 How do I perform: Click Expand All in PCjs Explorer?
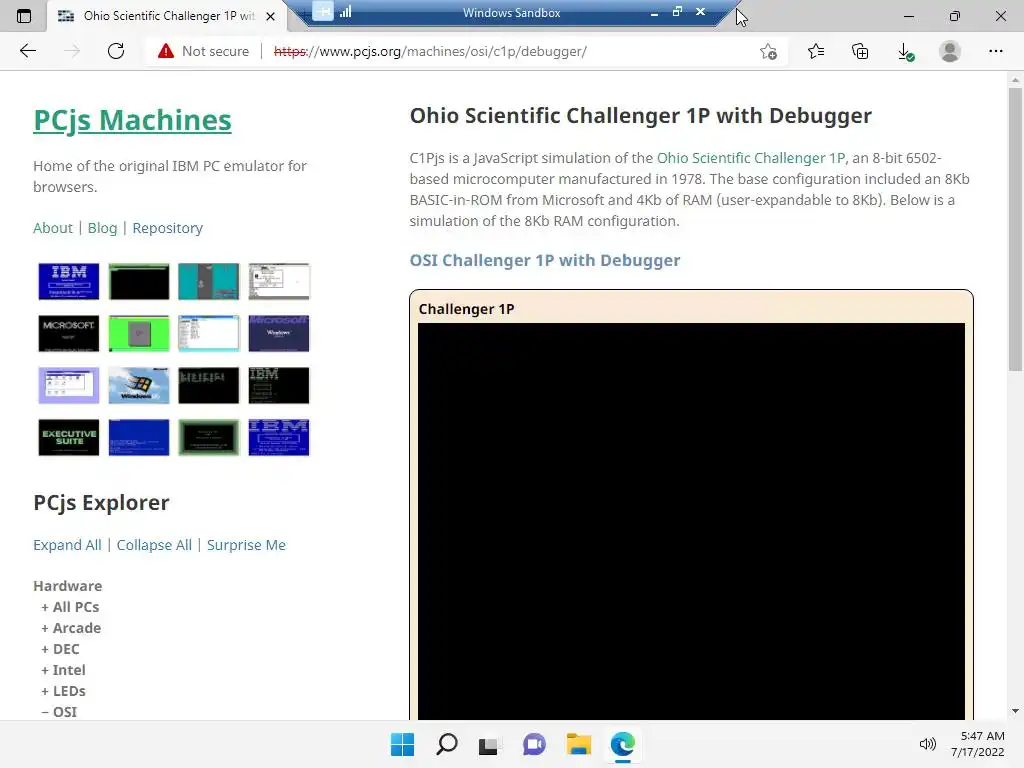[67, 545]
